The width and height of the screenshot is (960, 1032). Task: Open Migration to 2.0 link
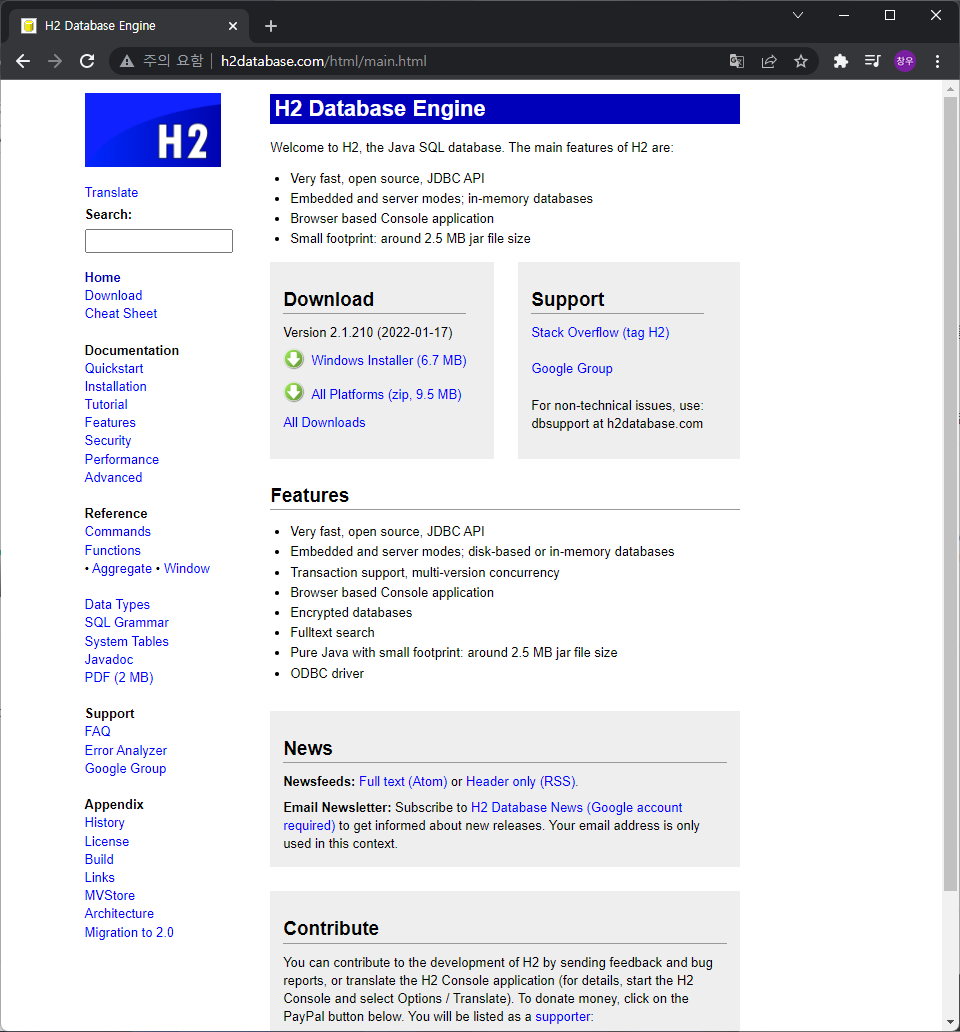click(x=129, y=932)
